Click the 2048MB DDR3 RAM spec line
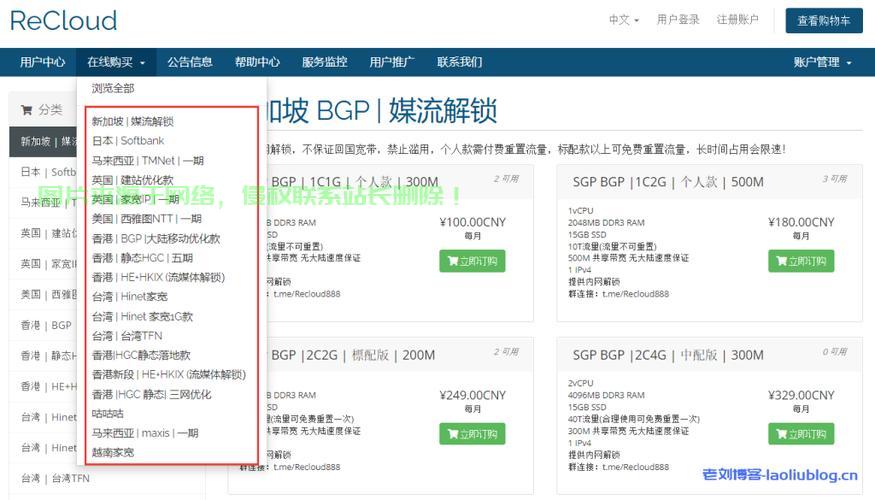Image resolution: width=875 pixels, height=500 pixels. tap(606, 223)
